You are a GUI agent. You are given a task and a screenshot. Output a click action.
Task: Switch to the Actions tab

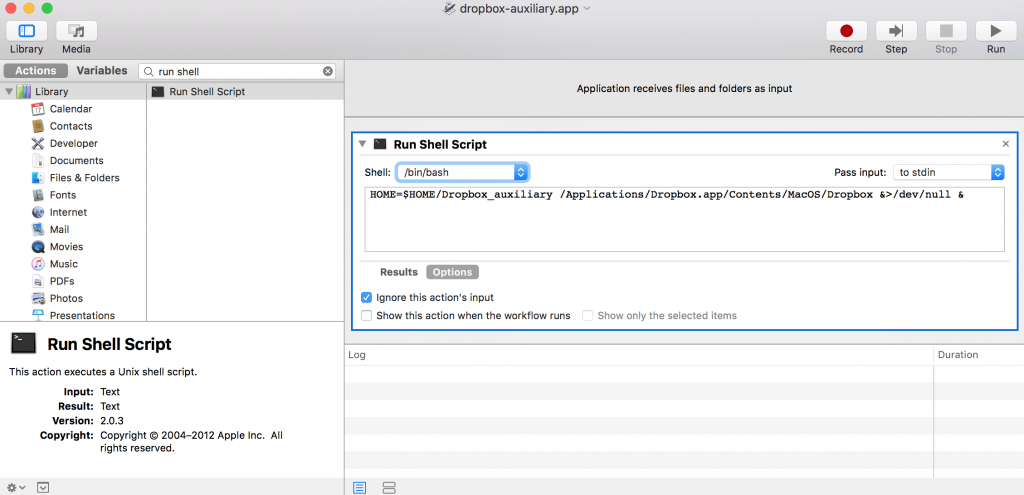tap(36, 71)
